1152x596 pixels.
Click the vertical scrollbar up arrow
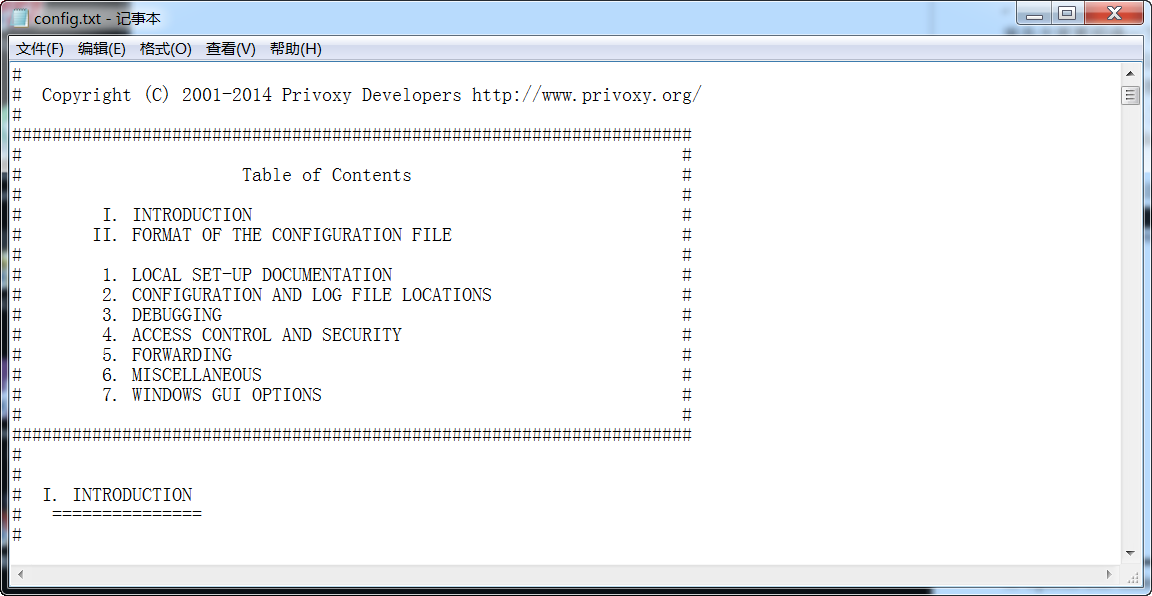click(x=1131, y=73)
